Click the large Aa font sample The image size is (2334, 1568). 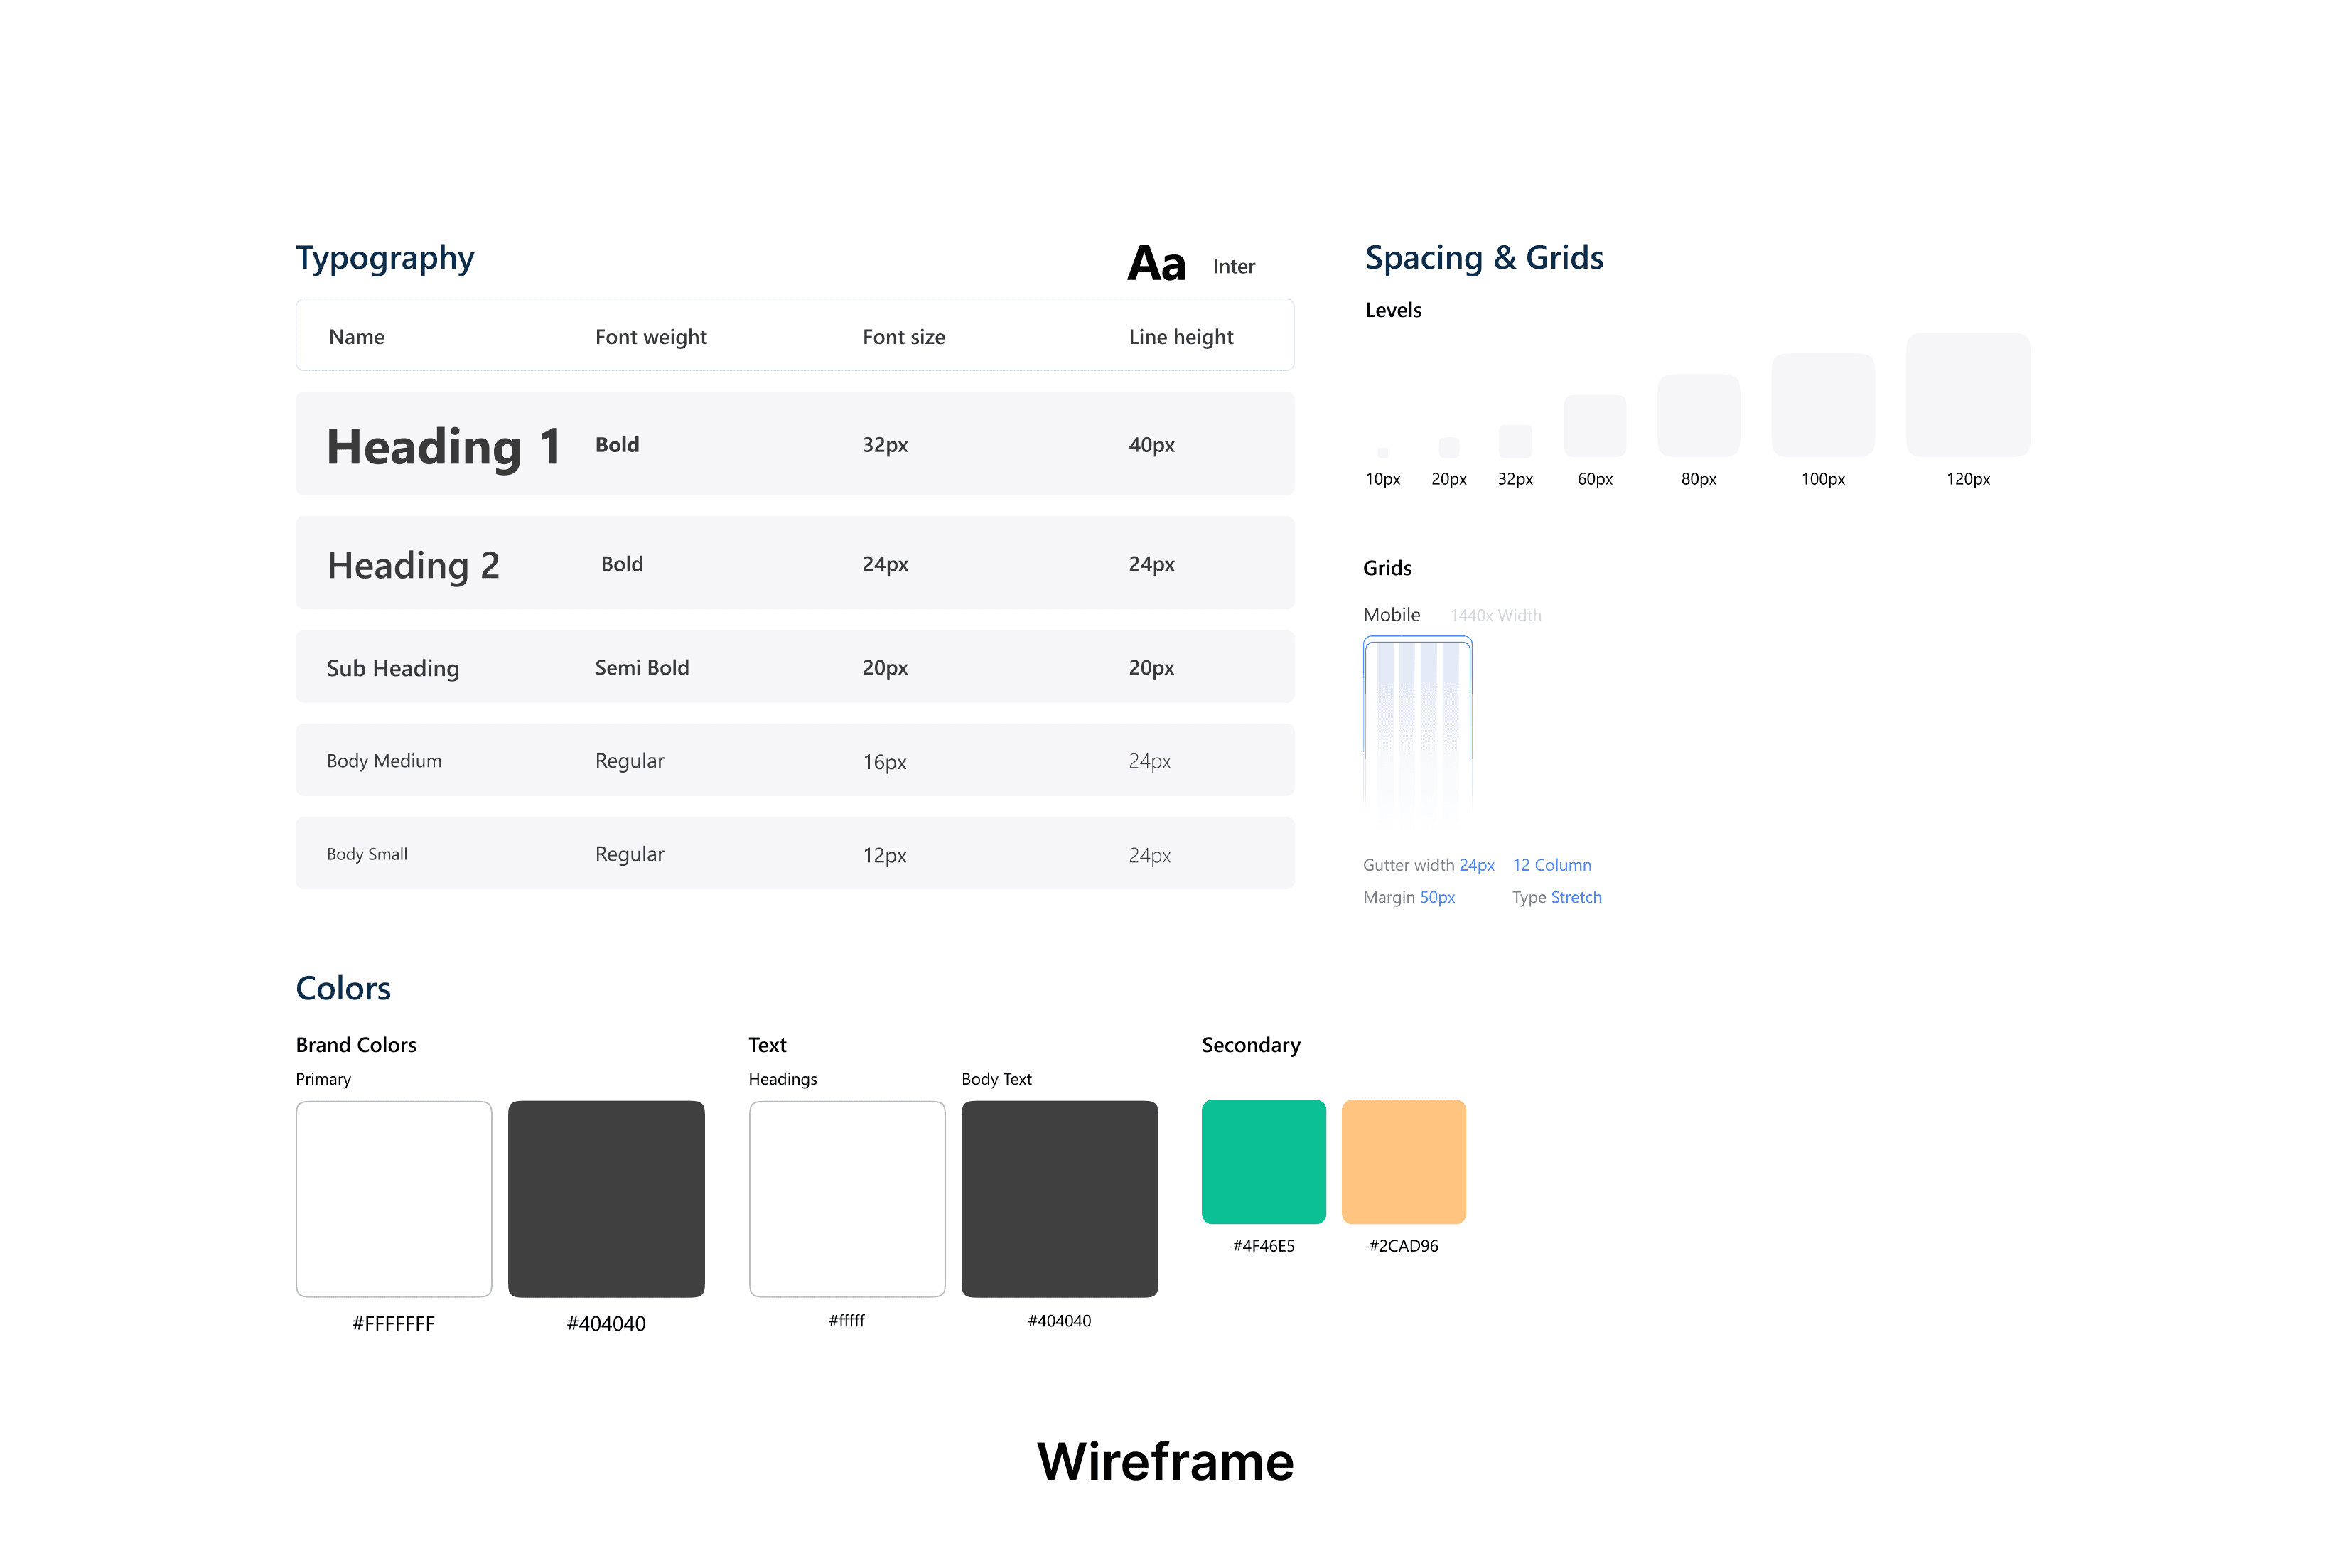[1156, 264]
